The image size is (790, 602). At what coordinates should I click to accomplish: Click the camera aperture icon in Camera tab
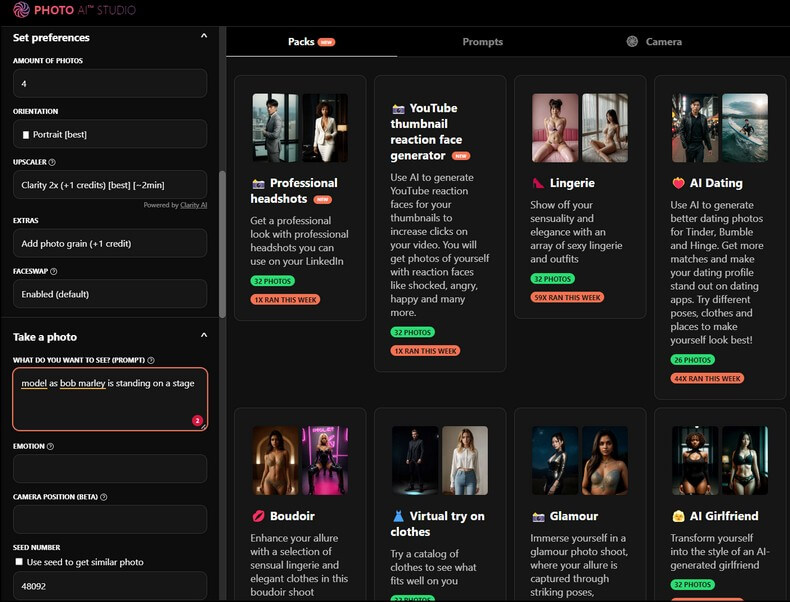point(632,42)
